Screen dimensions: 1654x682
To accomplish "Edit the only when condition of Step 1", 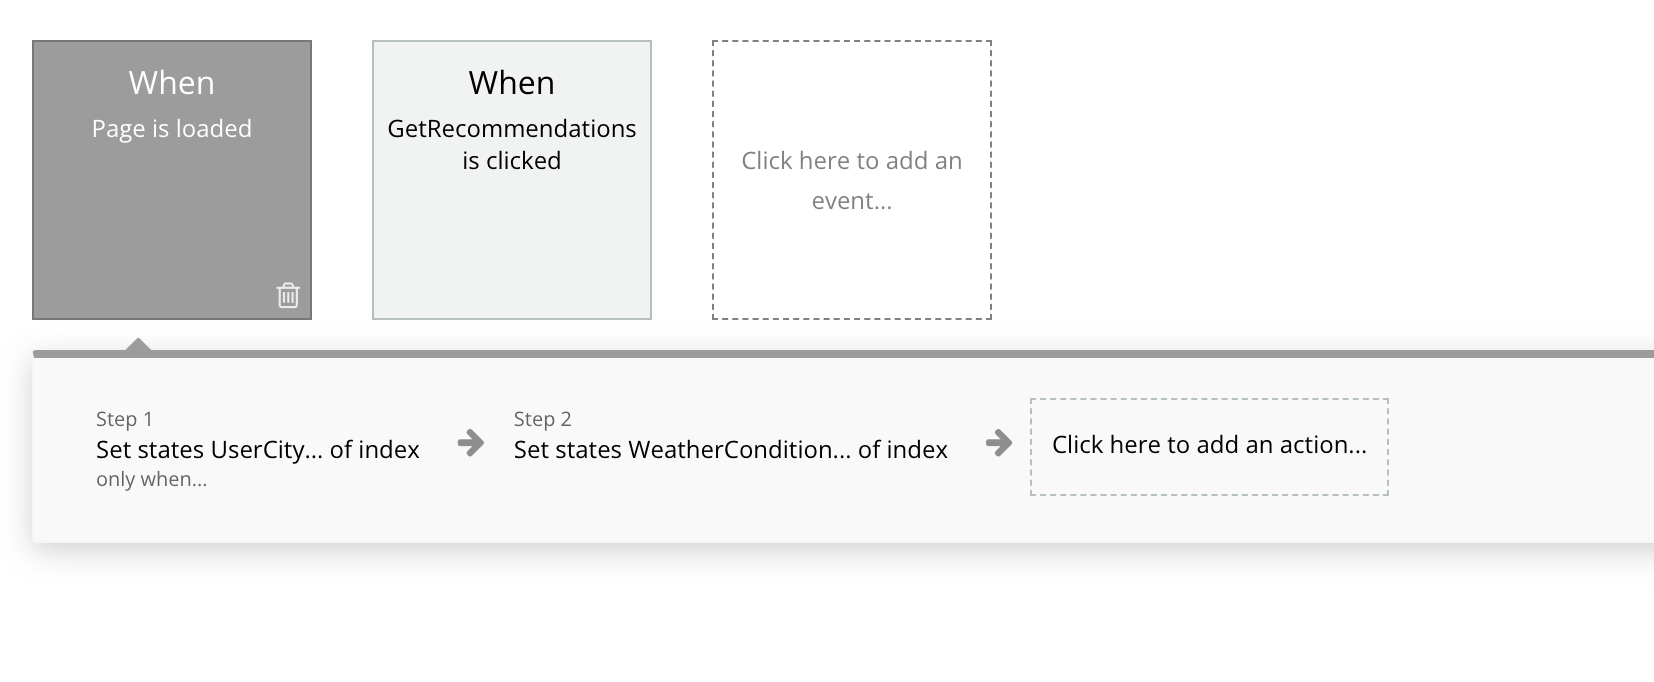I will (x=151, y=480).
